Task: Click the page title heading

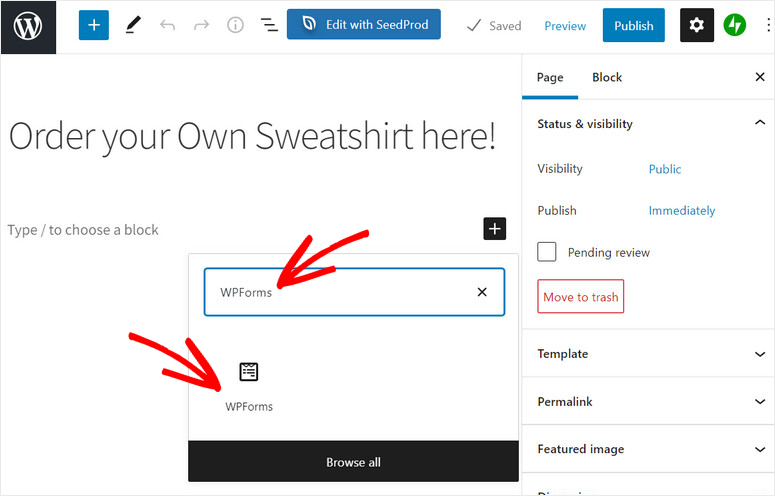Action: (252, 136)
